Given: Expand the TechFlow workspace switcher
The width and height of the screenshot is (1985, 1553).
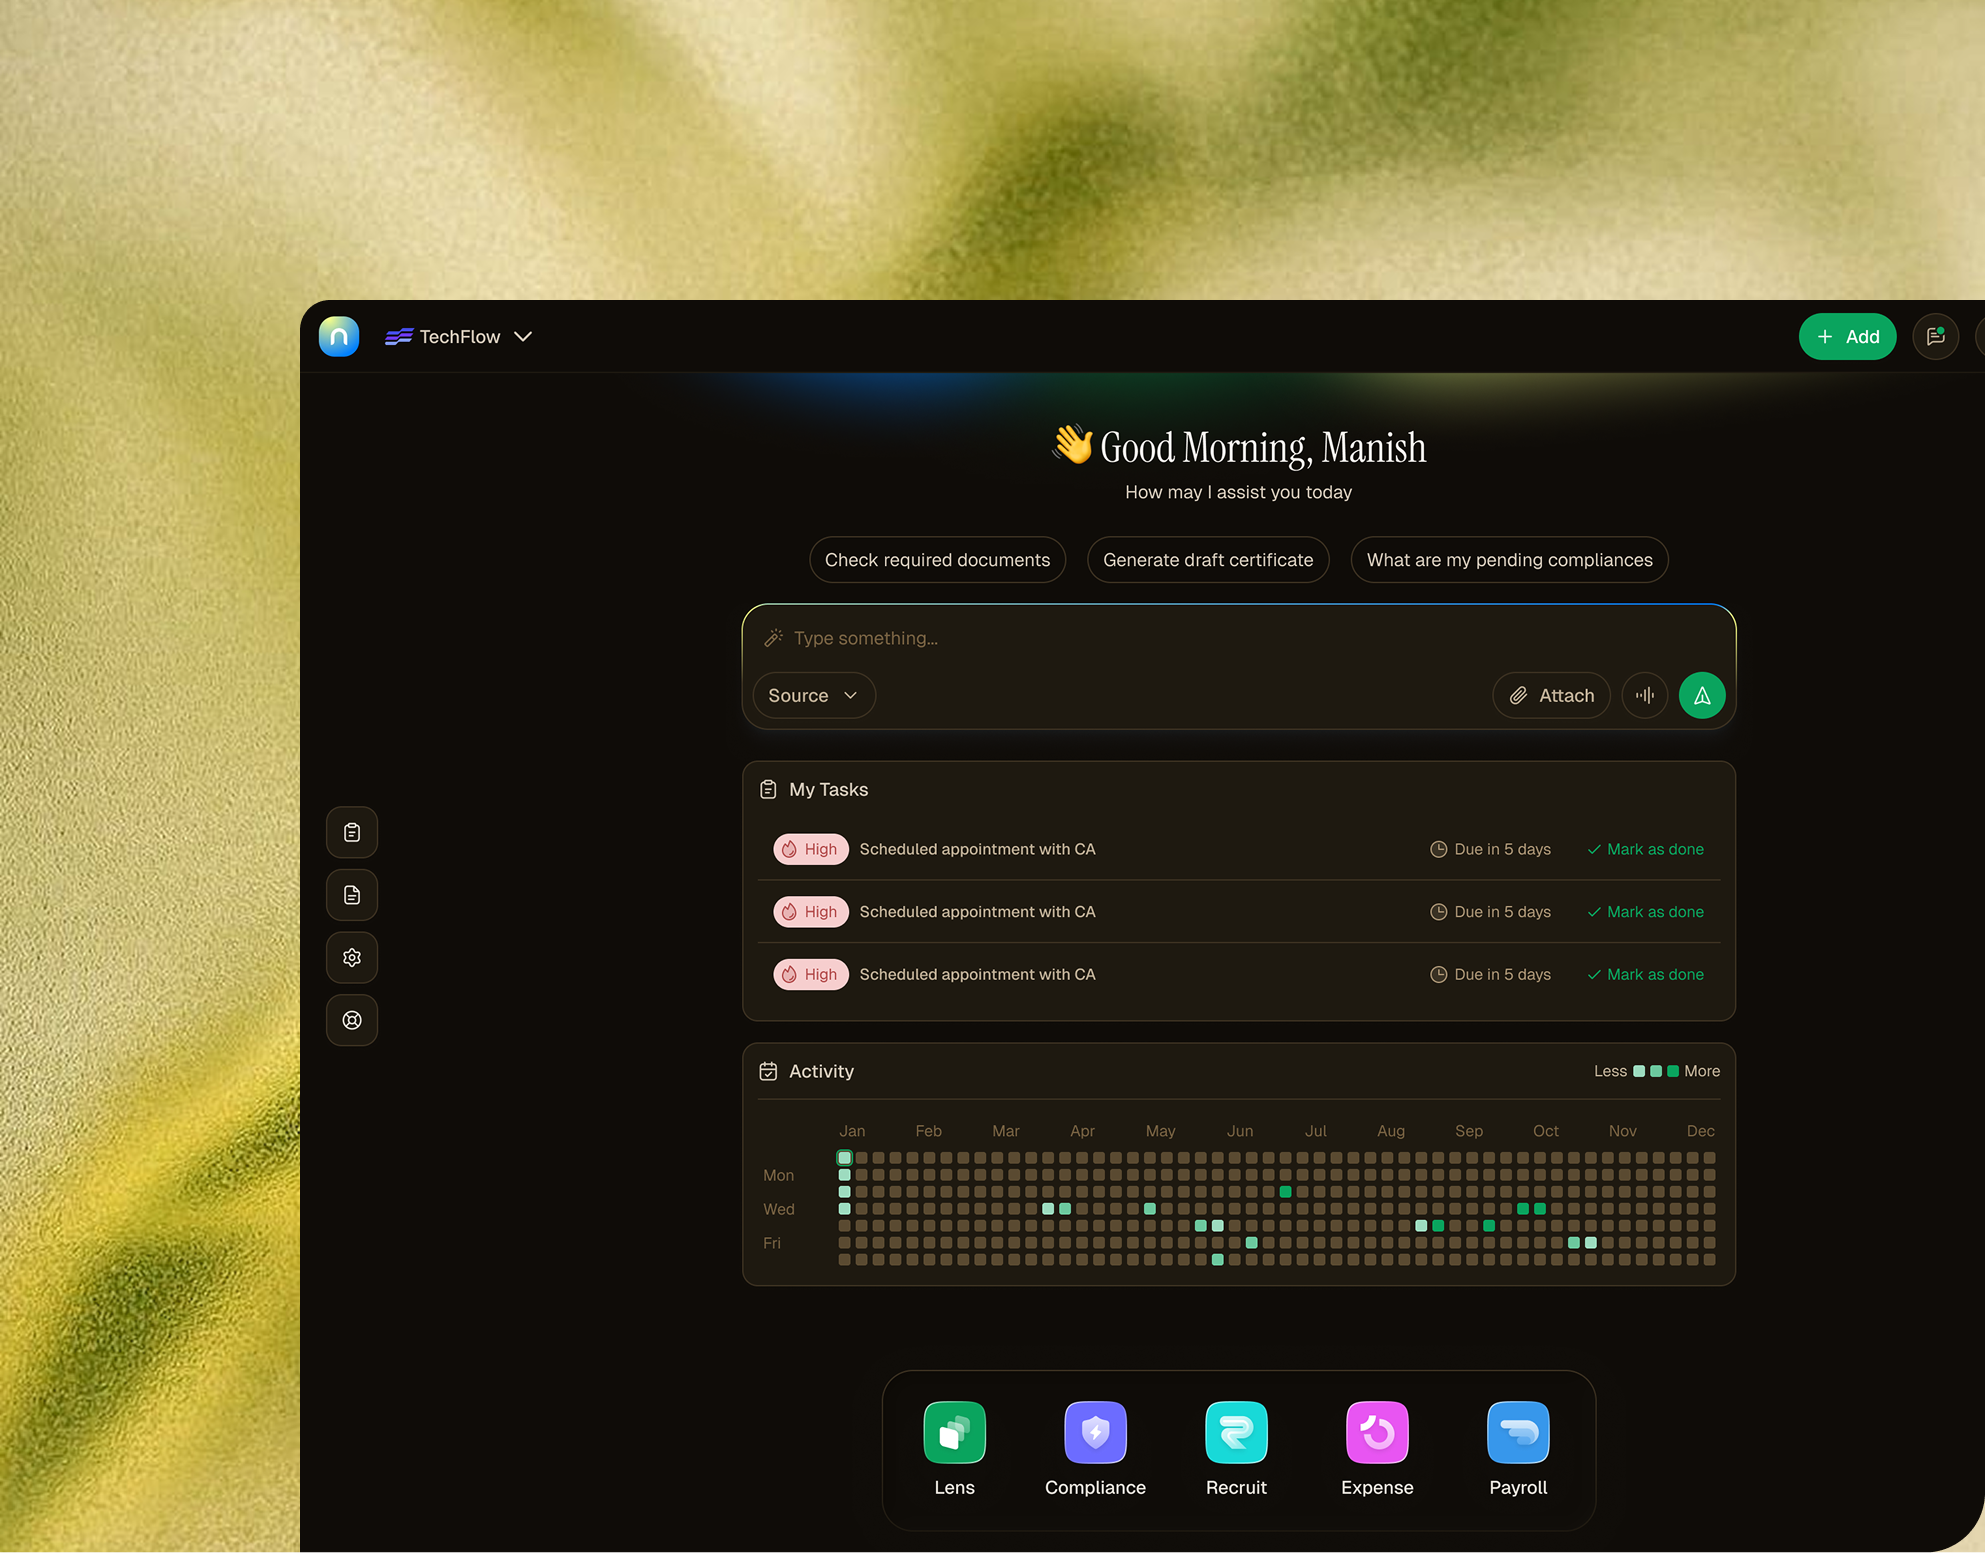Looking at the screenshot, I should (458, 337).
